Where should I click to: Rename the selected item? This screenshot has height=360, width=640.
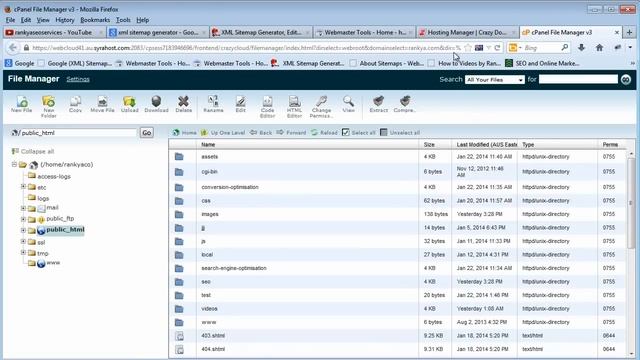point(213,104)
